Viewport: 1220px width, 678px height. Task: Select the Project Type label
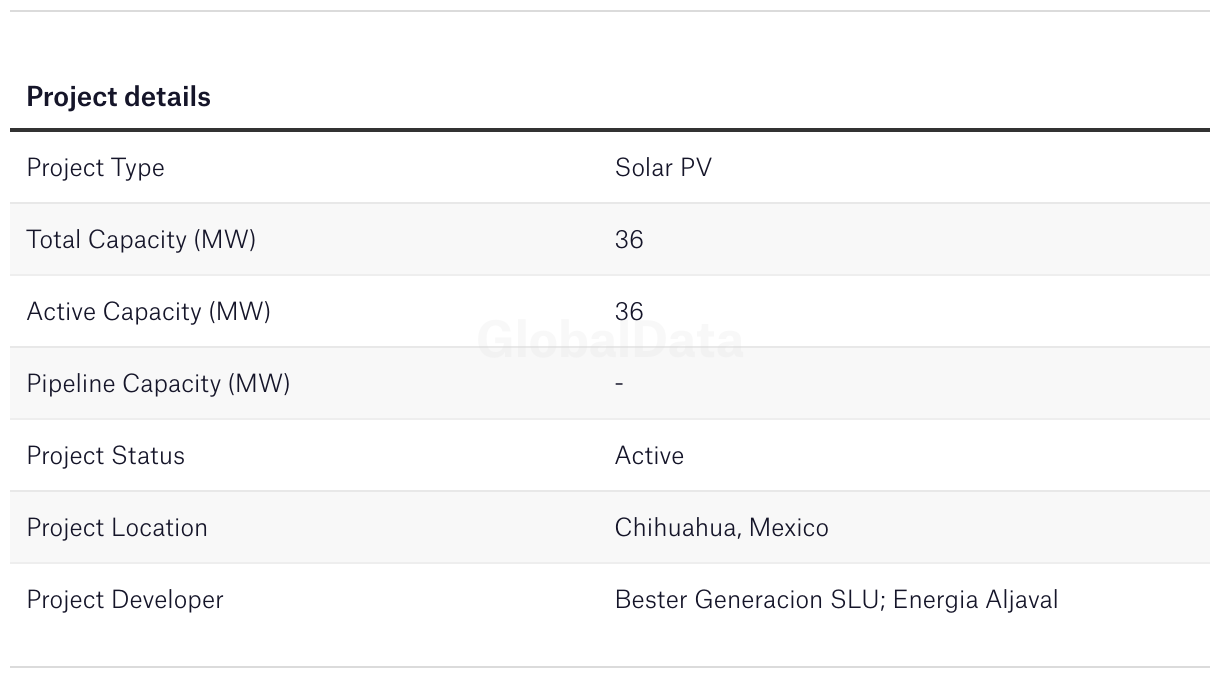(95, 168)
